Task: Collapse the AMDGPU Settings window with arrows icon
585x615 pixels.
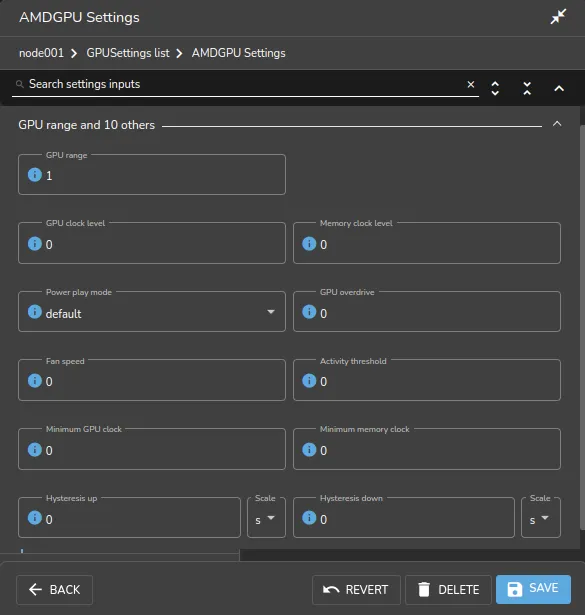Action: (558, 16)
